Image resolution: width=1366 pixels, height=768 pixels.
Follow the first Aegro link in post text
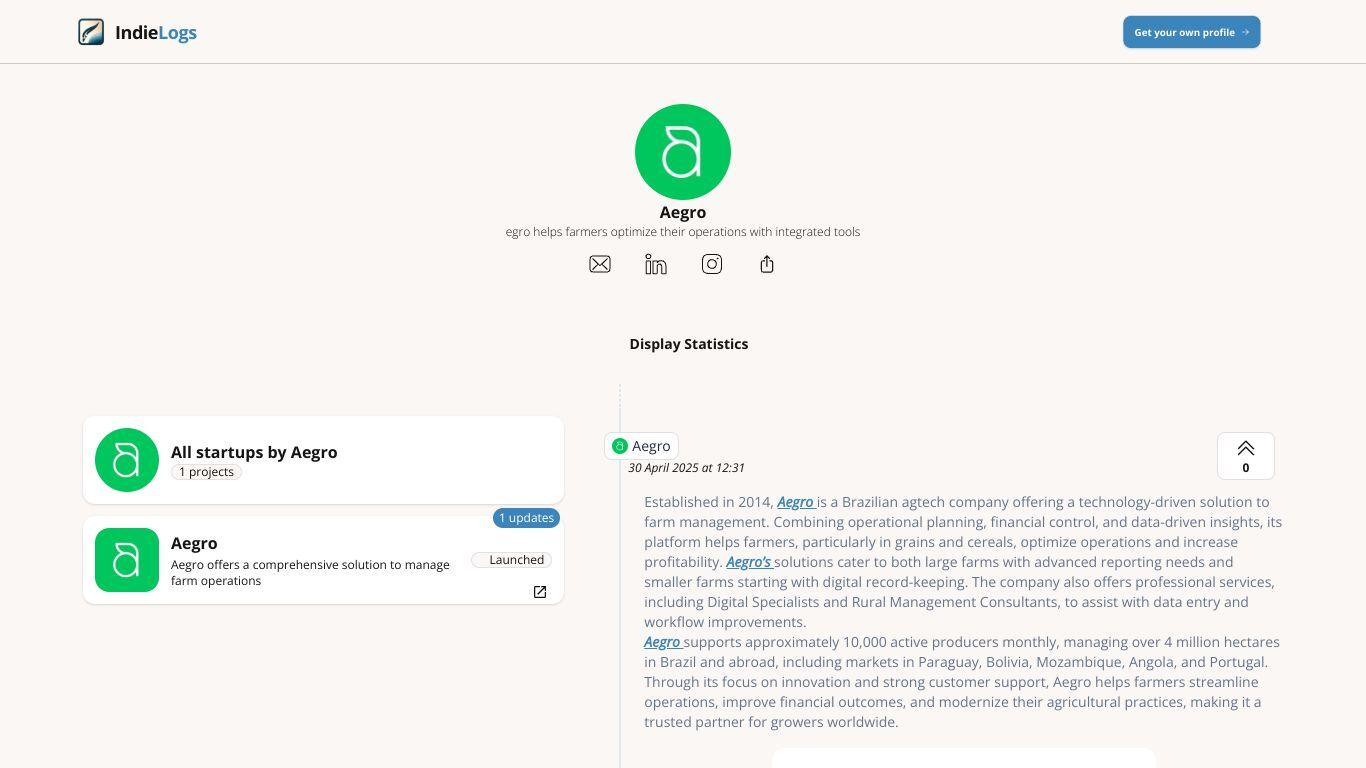click(x=796, y=502)
